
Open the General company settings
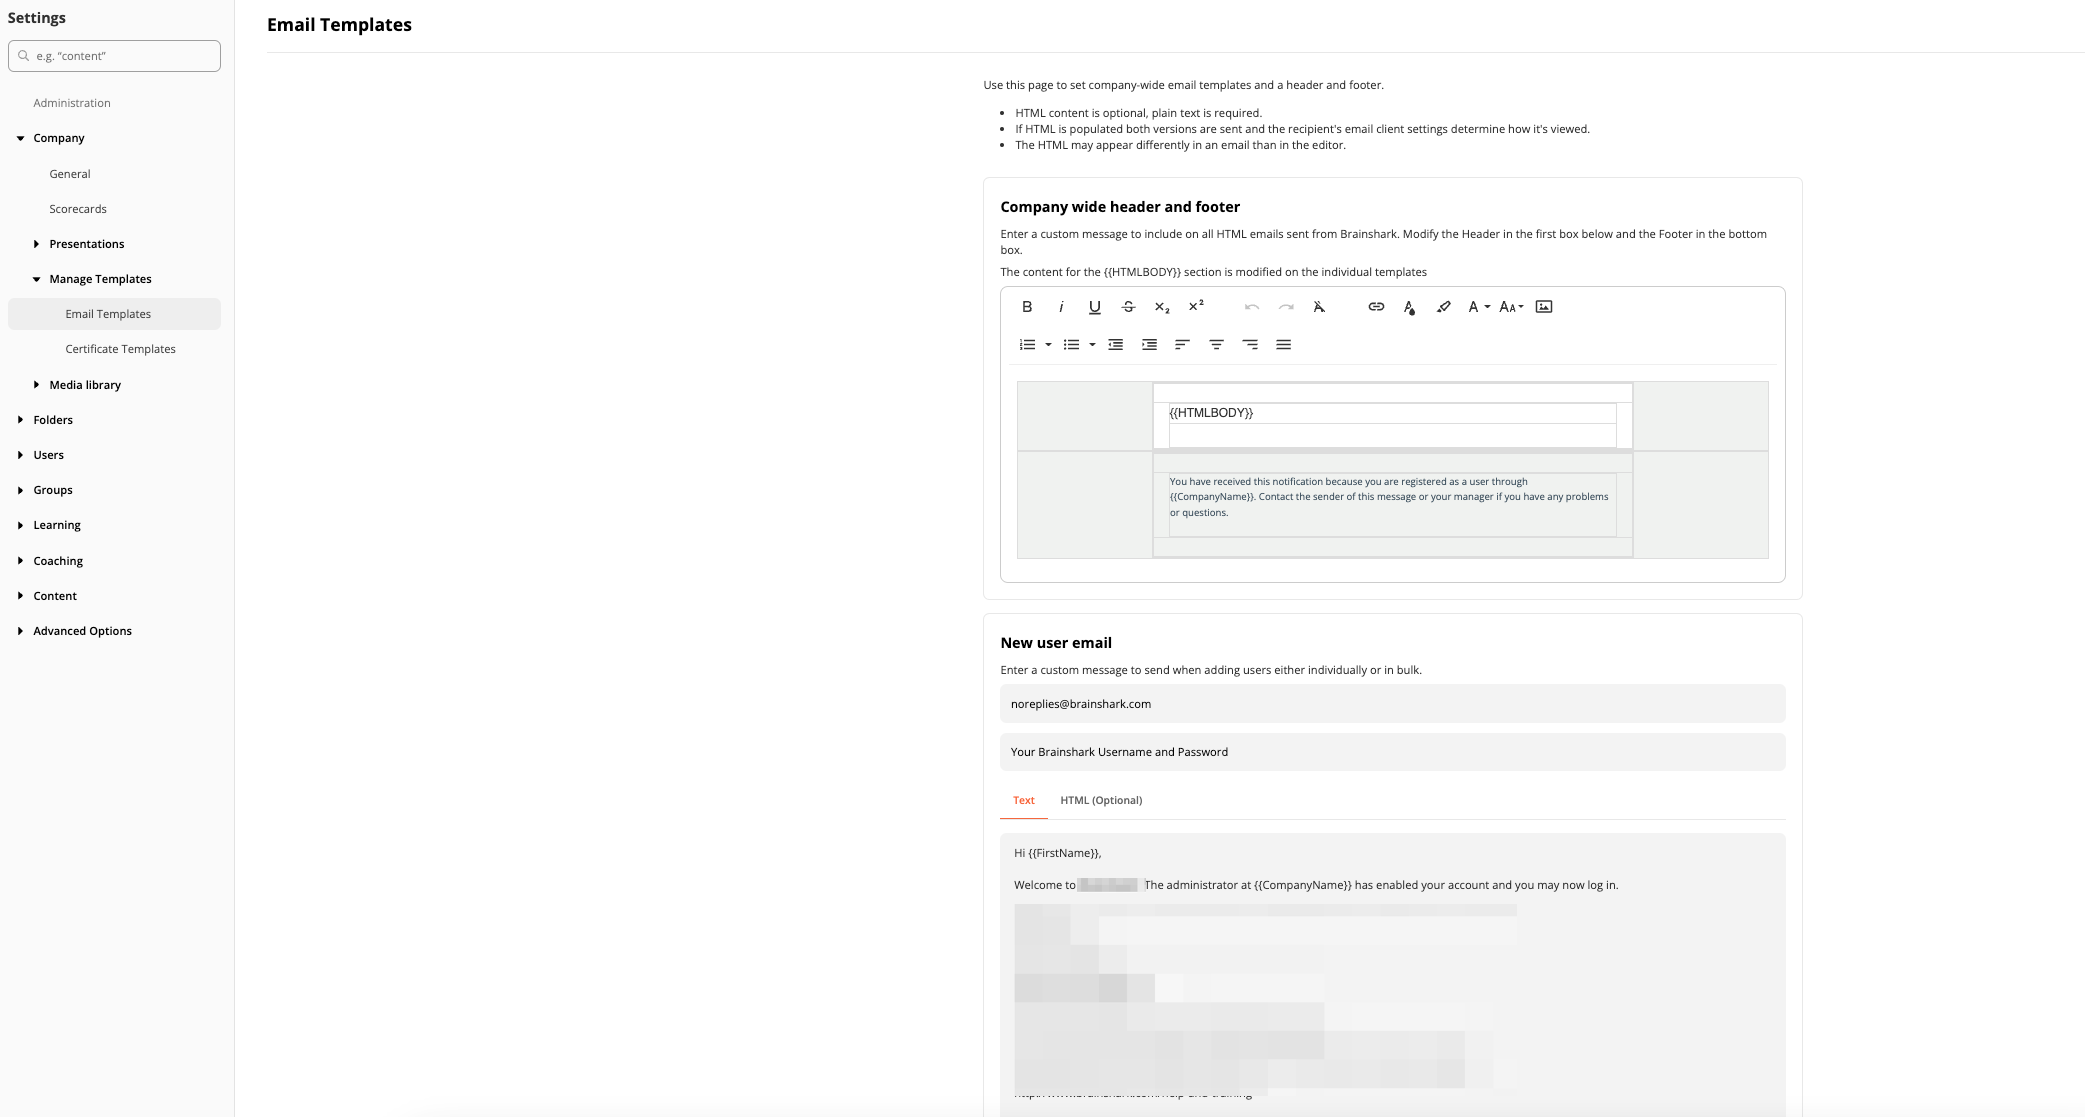[x=70, y=174]
